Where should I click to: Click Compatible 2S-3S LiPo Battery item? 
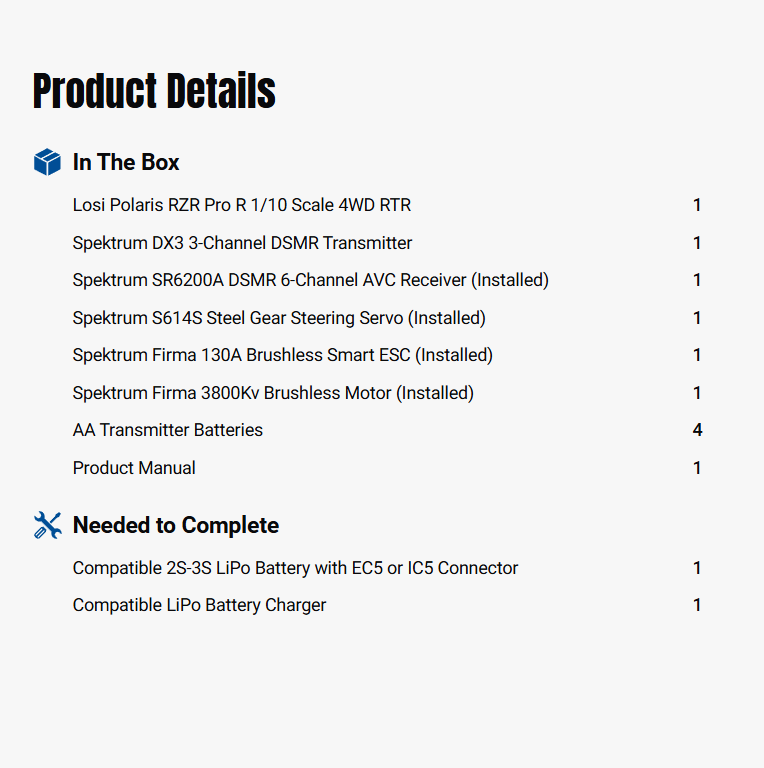click(295, 568)
